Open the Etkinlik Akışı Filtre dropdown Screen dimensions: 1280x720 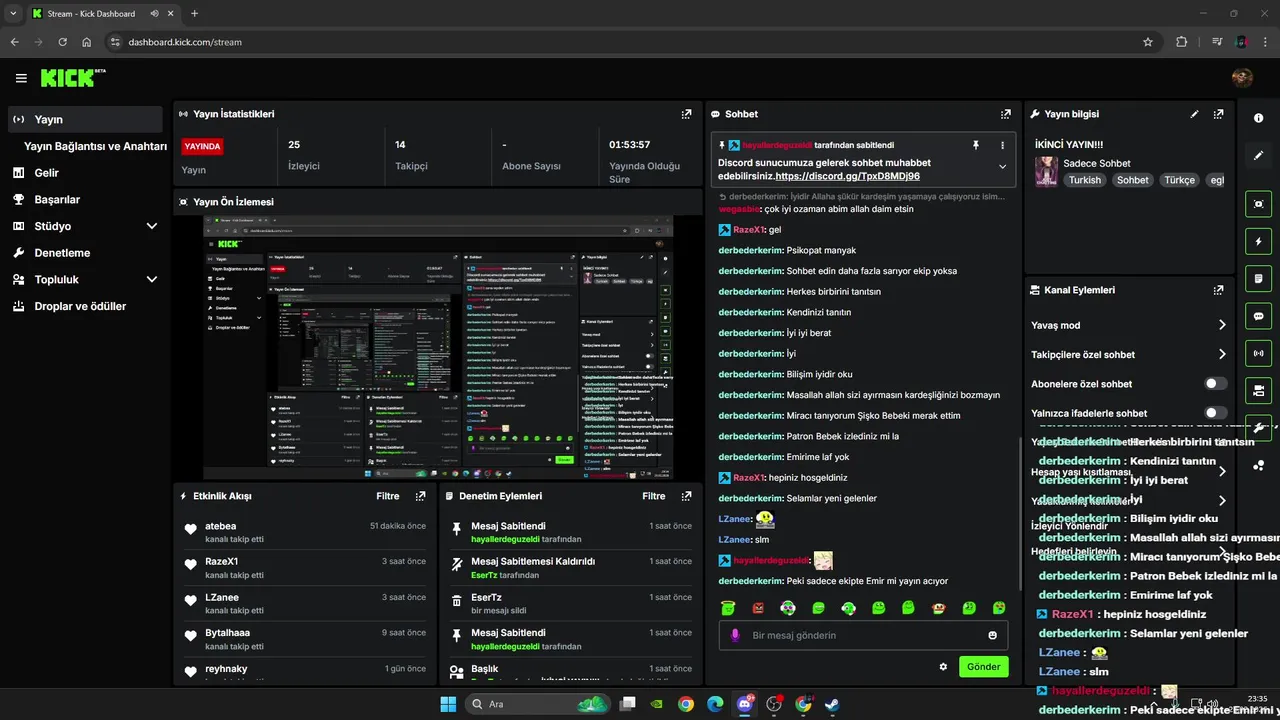tap(388, 496)
